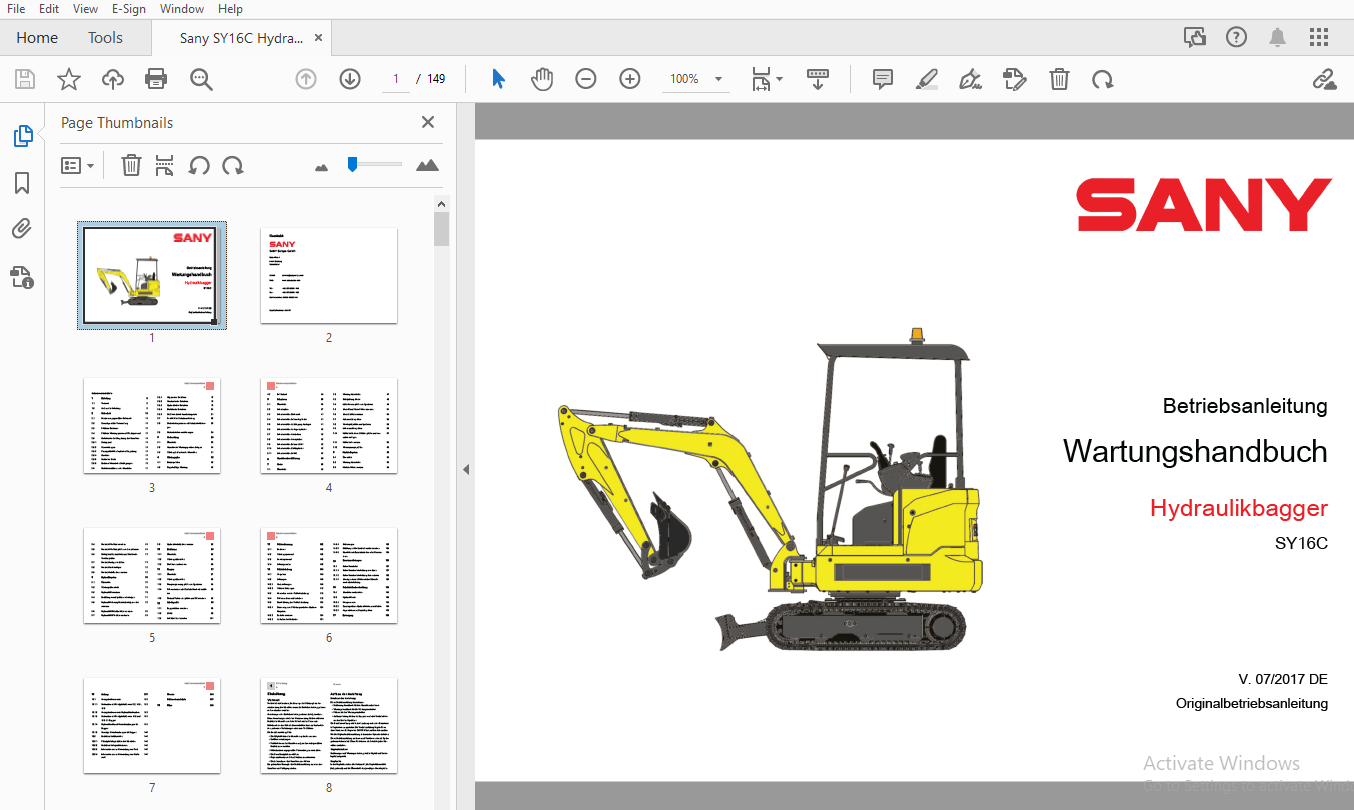
Task: Open the Help menu
Action: tap(230, 9)
